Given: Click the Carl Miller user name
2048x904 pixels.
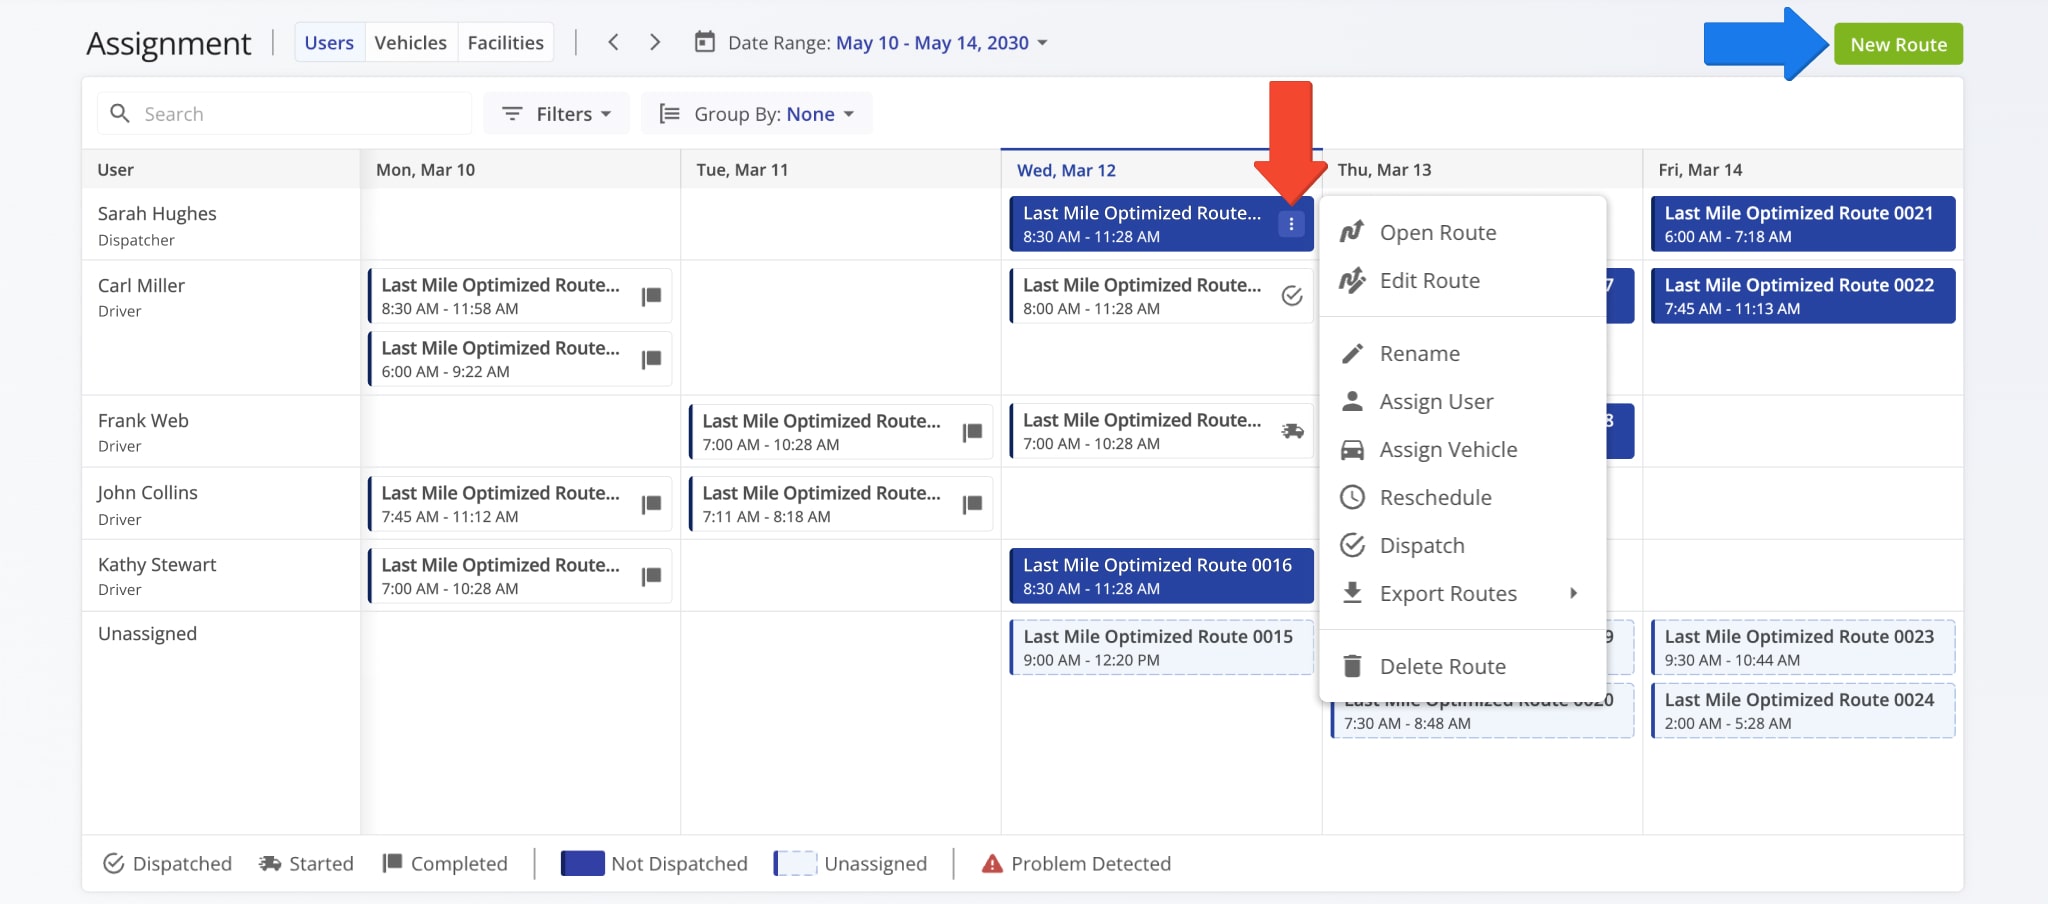Looking at the screenshot, I should [141, 285].
